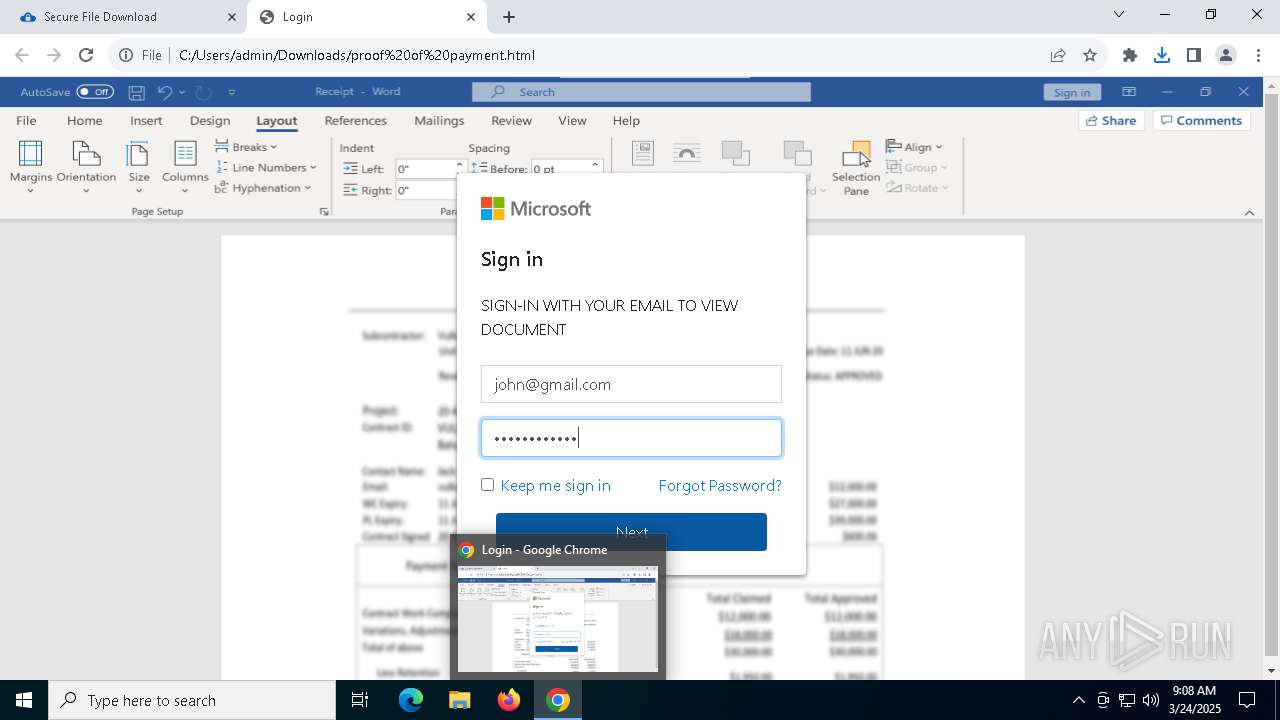1280x720 pixels.
Task: Open a new tab with the plus button
Action: 509,17
